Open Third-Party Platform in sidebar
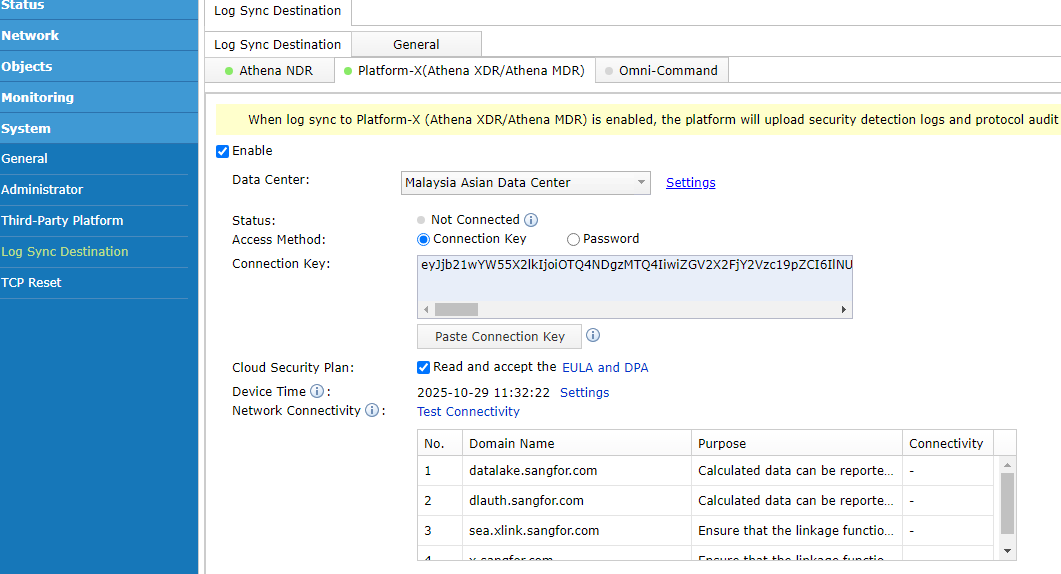 coord(94,221)
